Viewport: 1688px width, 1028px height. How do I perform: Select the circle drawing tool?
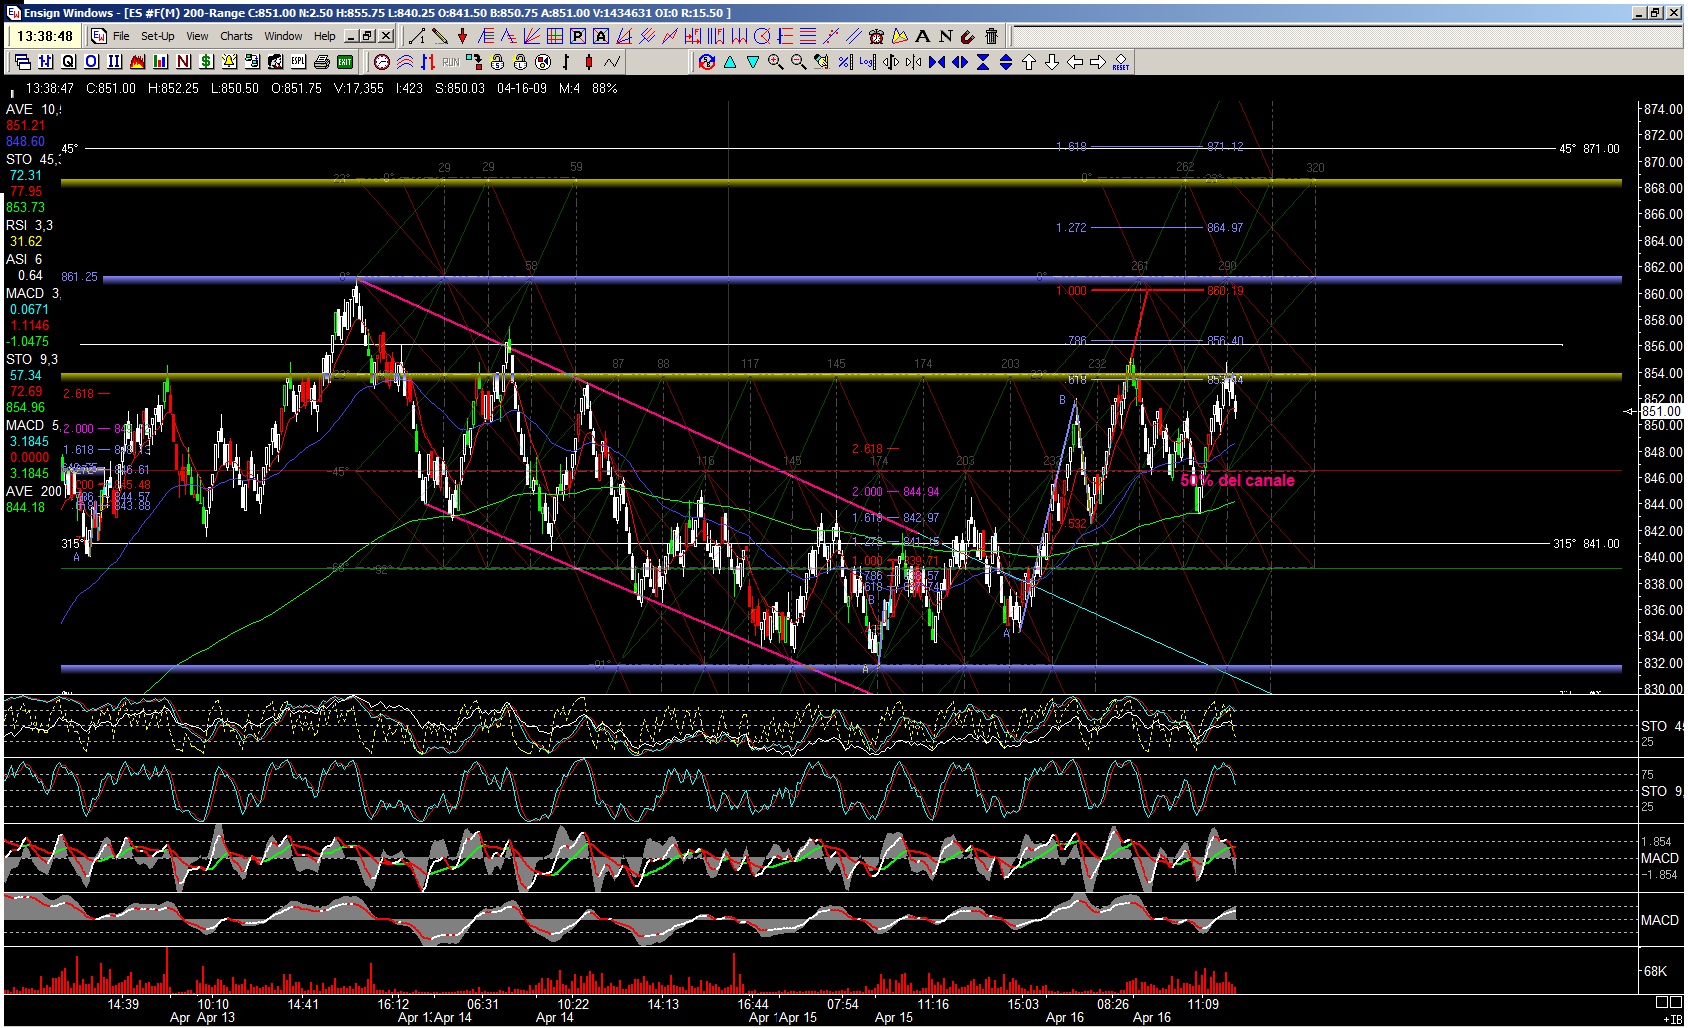[762, 36]
